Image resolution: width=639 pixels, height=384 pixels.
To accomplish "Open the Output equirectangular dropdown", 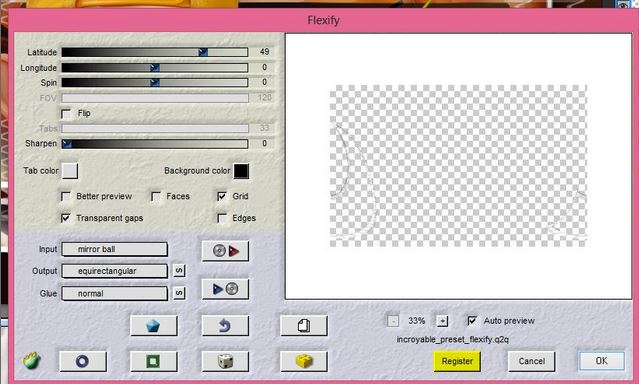I will click(115, 271).
